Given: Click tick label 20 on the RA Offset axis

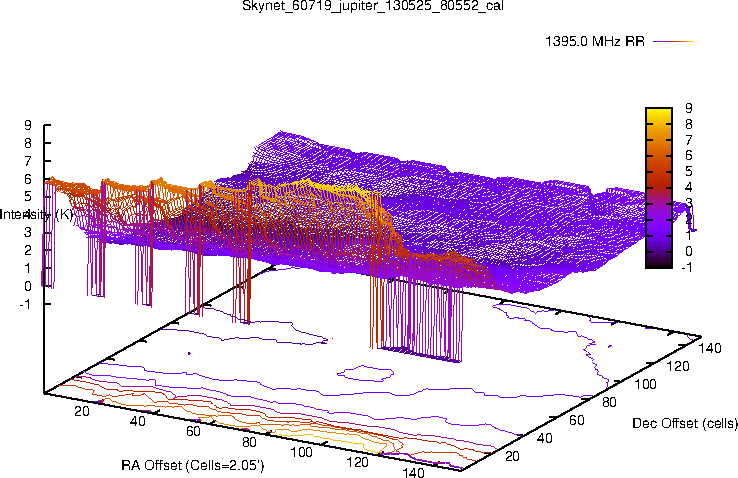Looking at the screenshot, I should coord(82,411).
